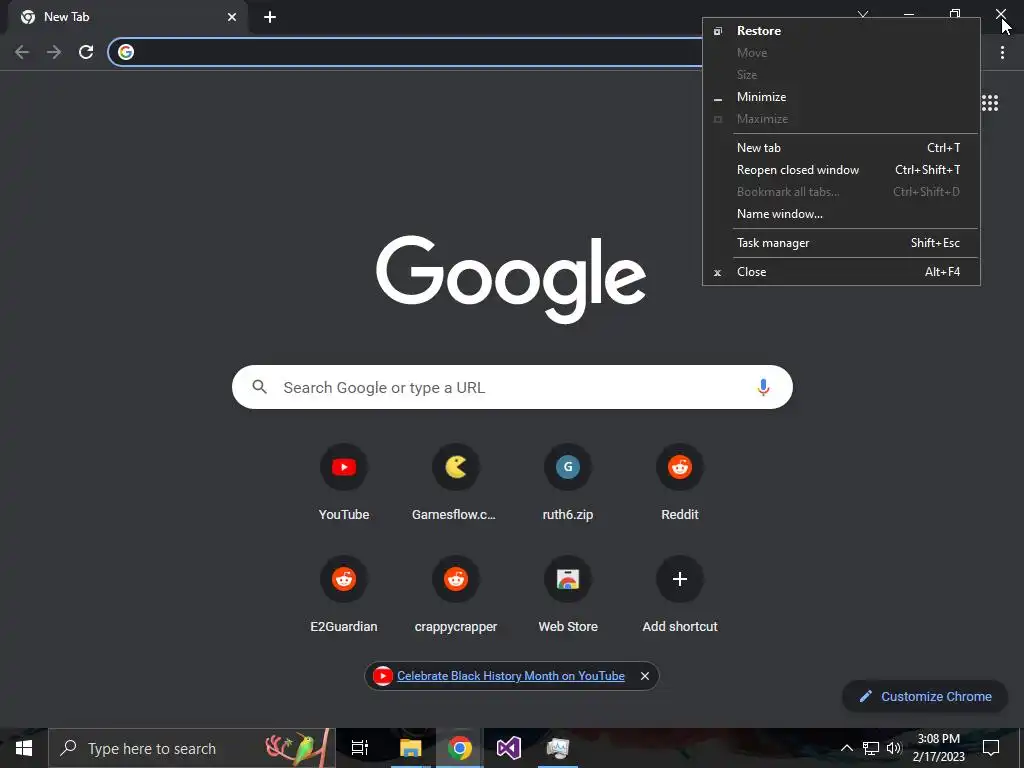Open the Google apps grid
This screenshot has height=768, width=1024.
click(990, 103)
